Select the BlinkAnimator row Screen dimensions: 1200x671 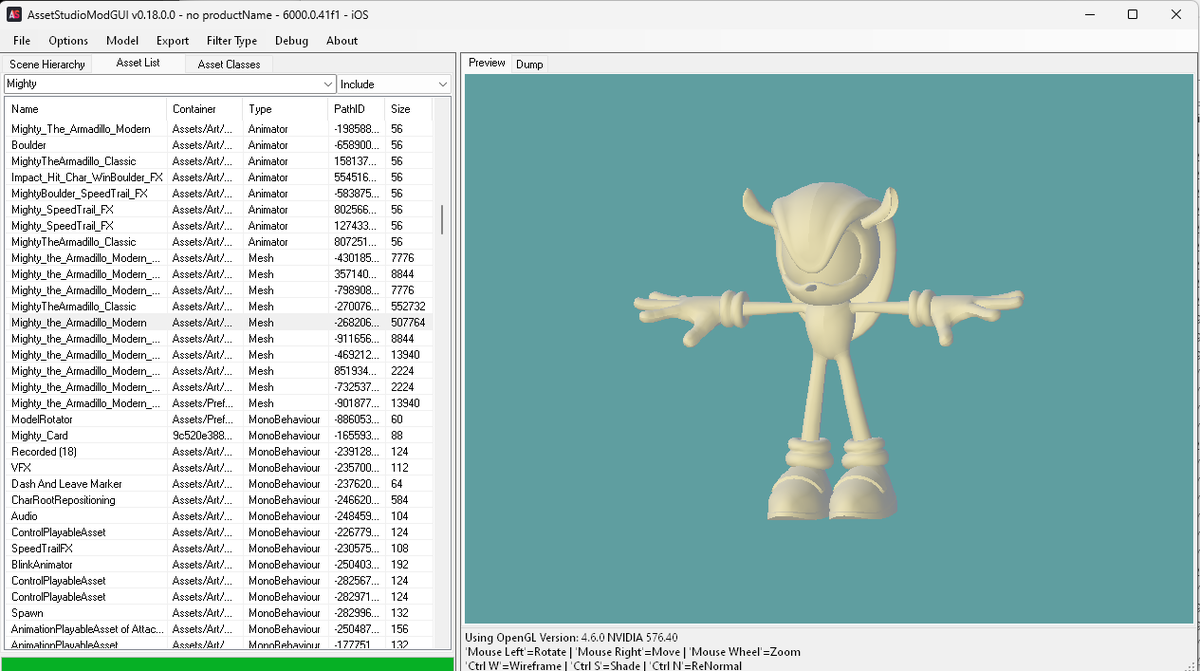tap(219, 564)
